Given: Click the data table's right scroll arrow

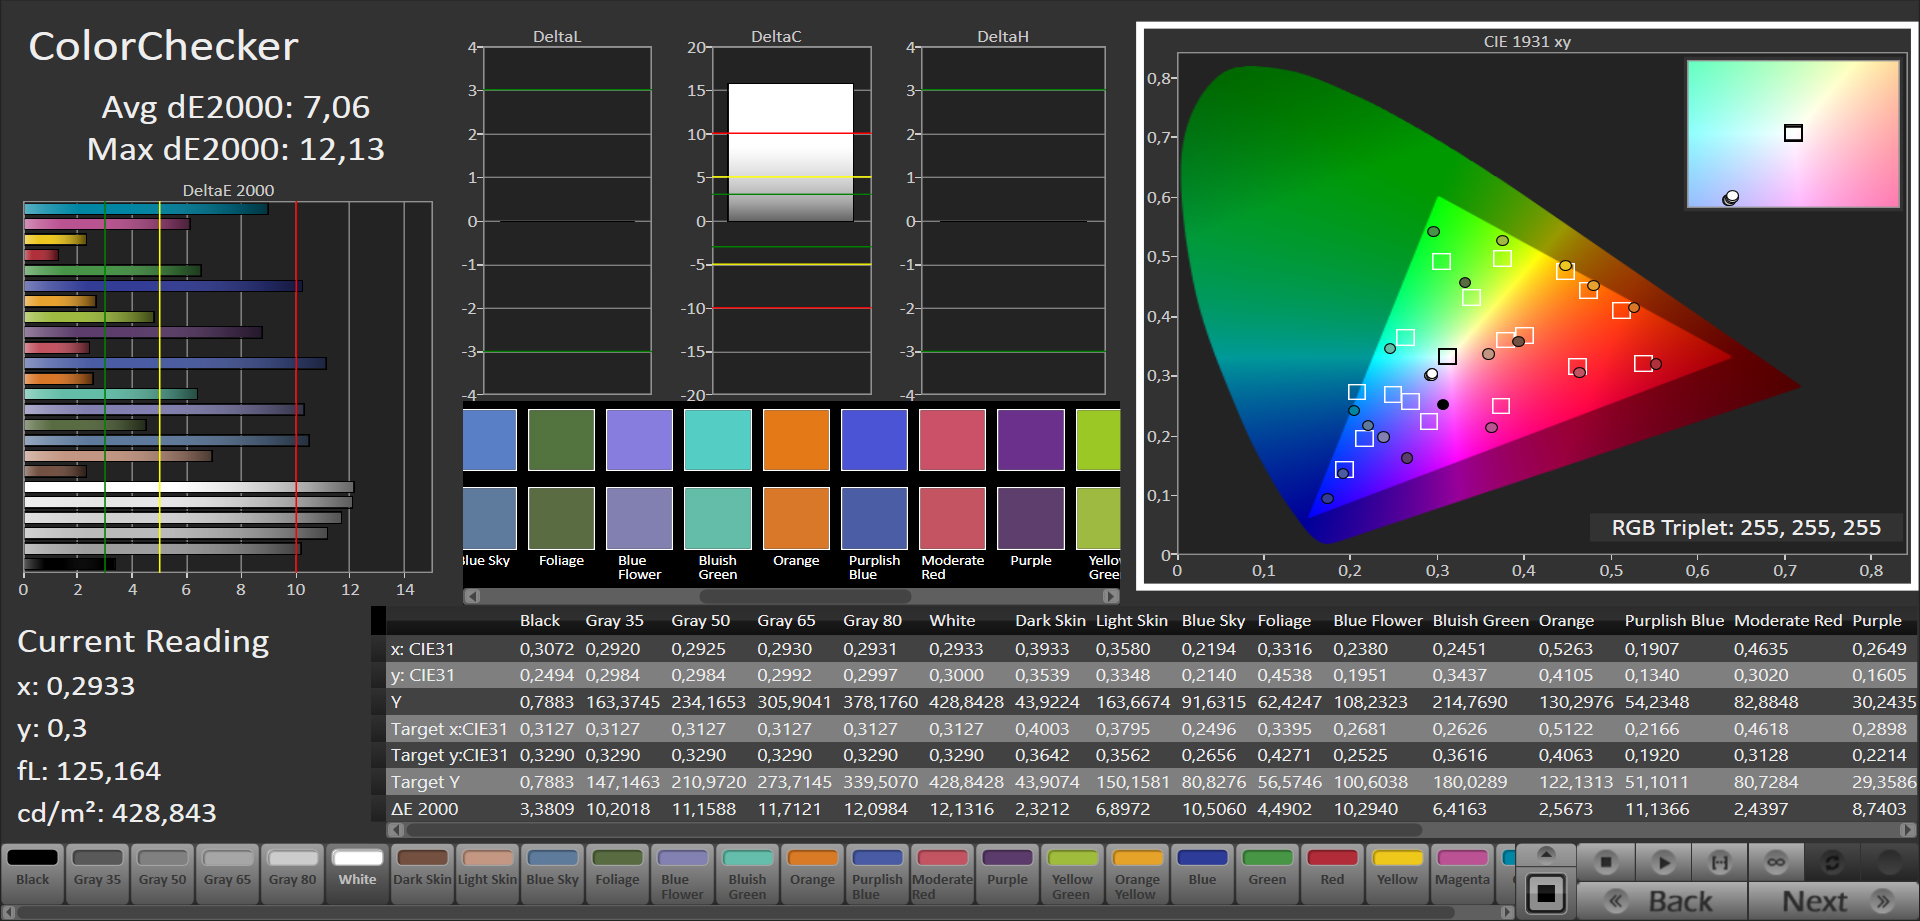Looking at the screenshot, I should tap(1908, 830).
